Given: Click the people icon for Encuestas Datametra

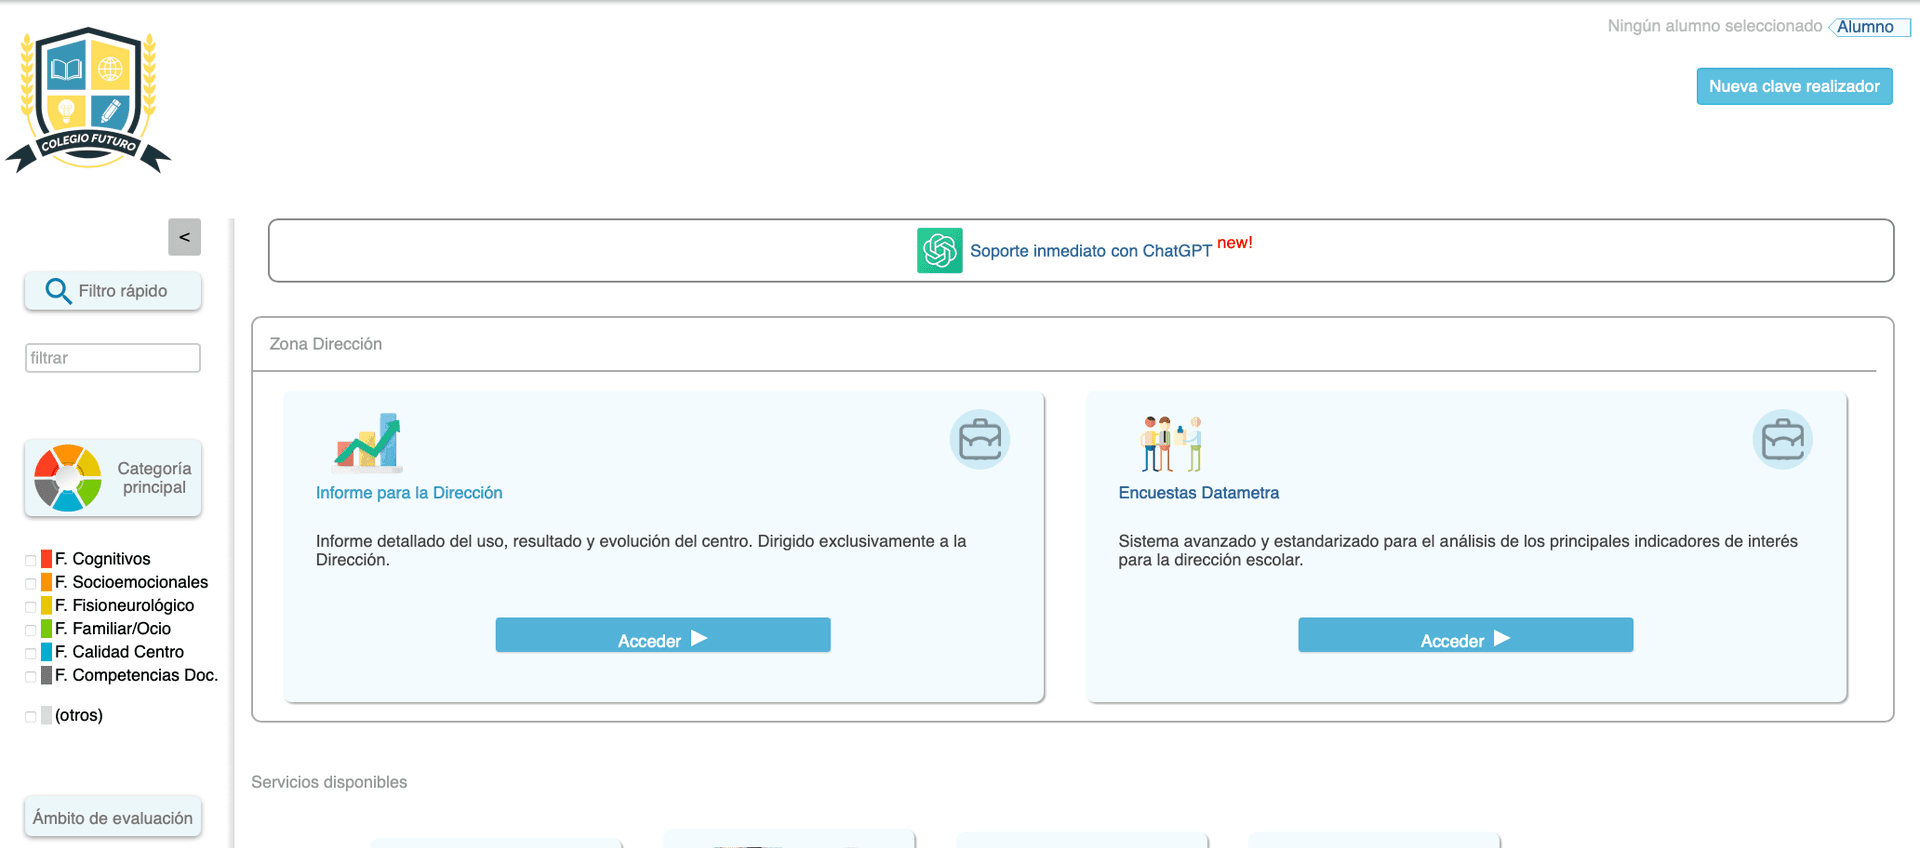Looking at the screenshot, I should coord(1171,443).
